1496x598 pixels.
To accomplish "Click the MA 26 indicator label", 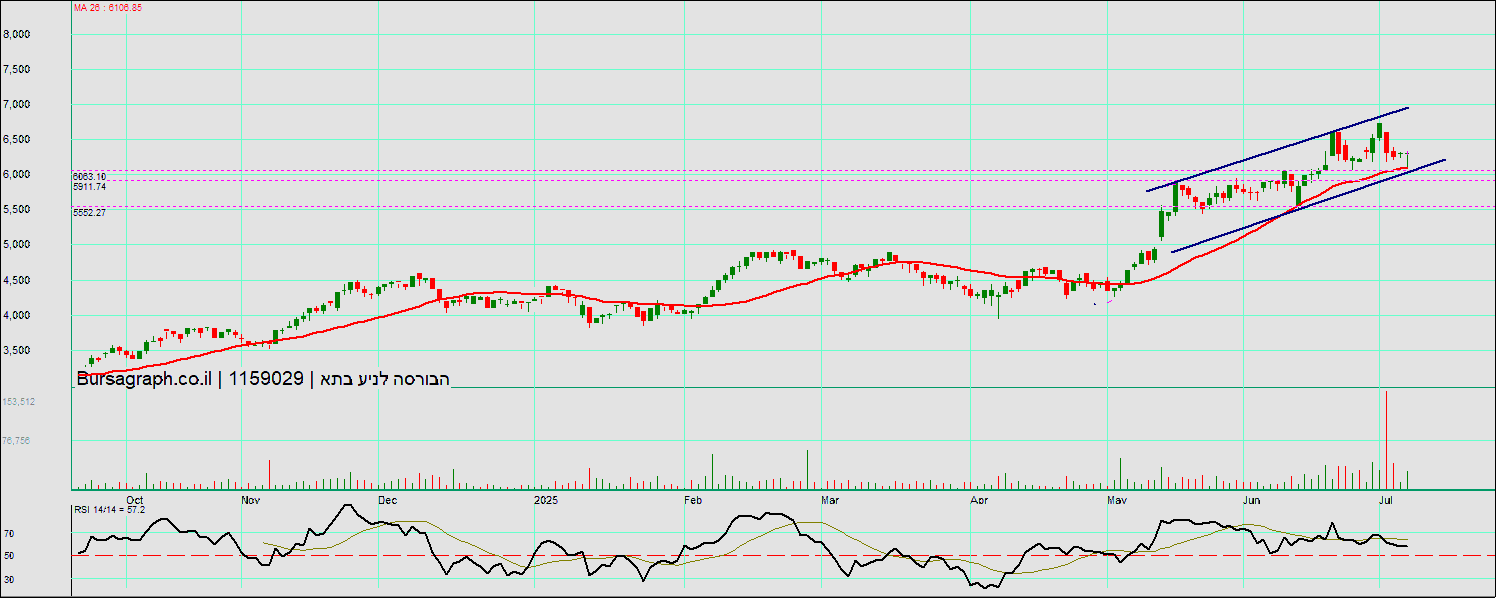I will pos(108,7).
